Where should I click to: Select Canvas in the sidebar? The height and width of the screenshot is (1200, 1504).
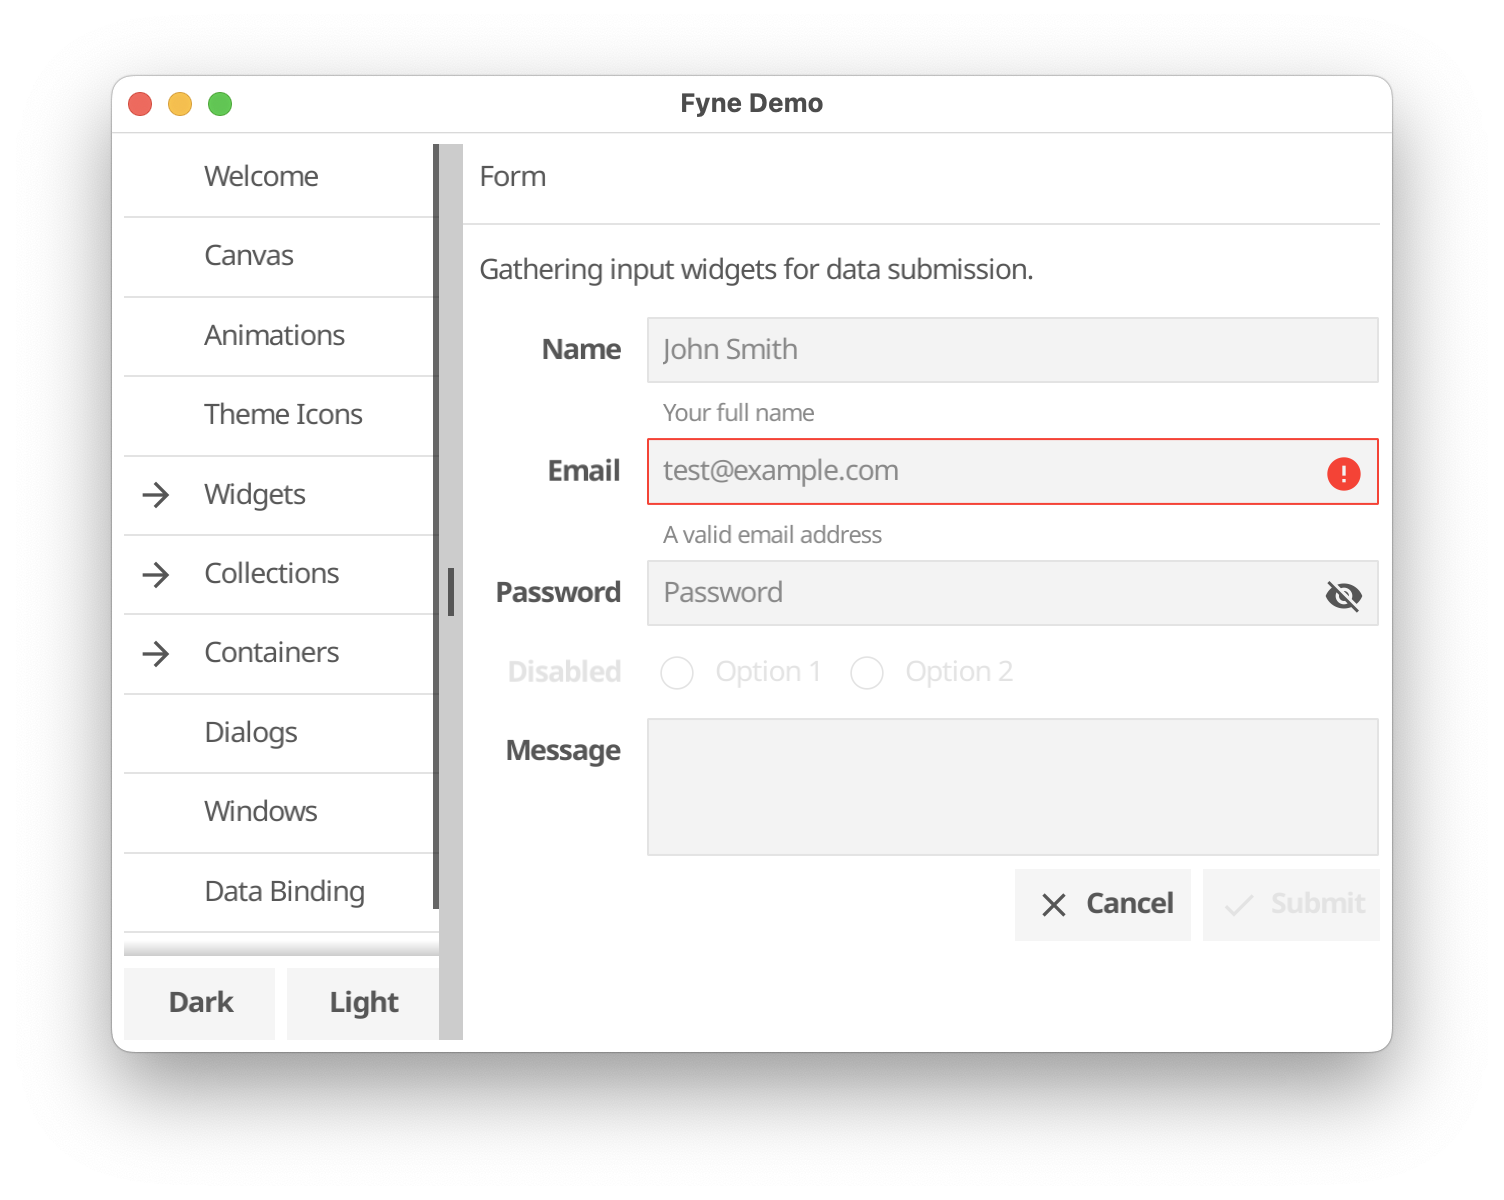pos(280,256)
